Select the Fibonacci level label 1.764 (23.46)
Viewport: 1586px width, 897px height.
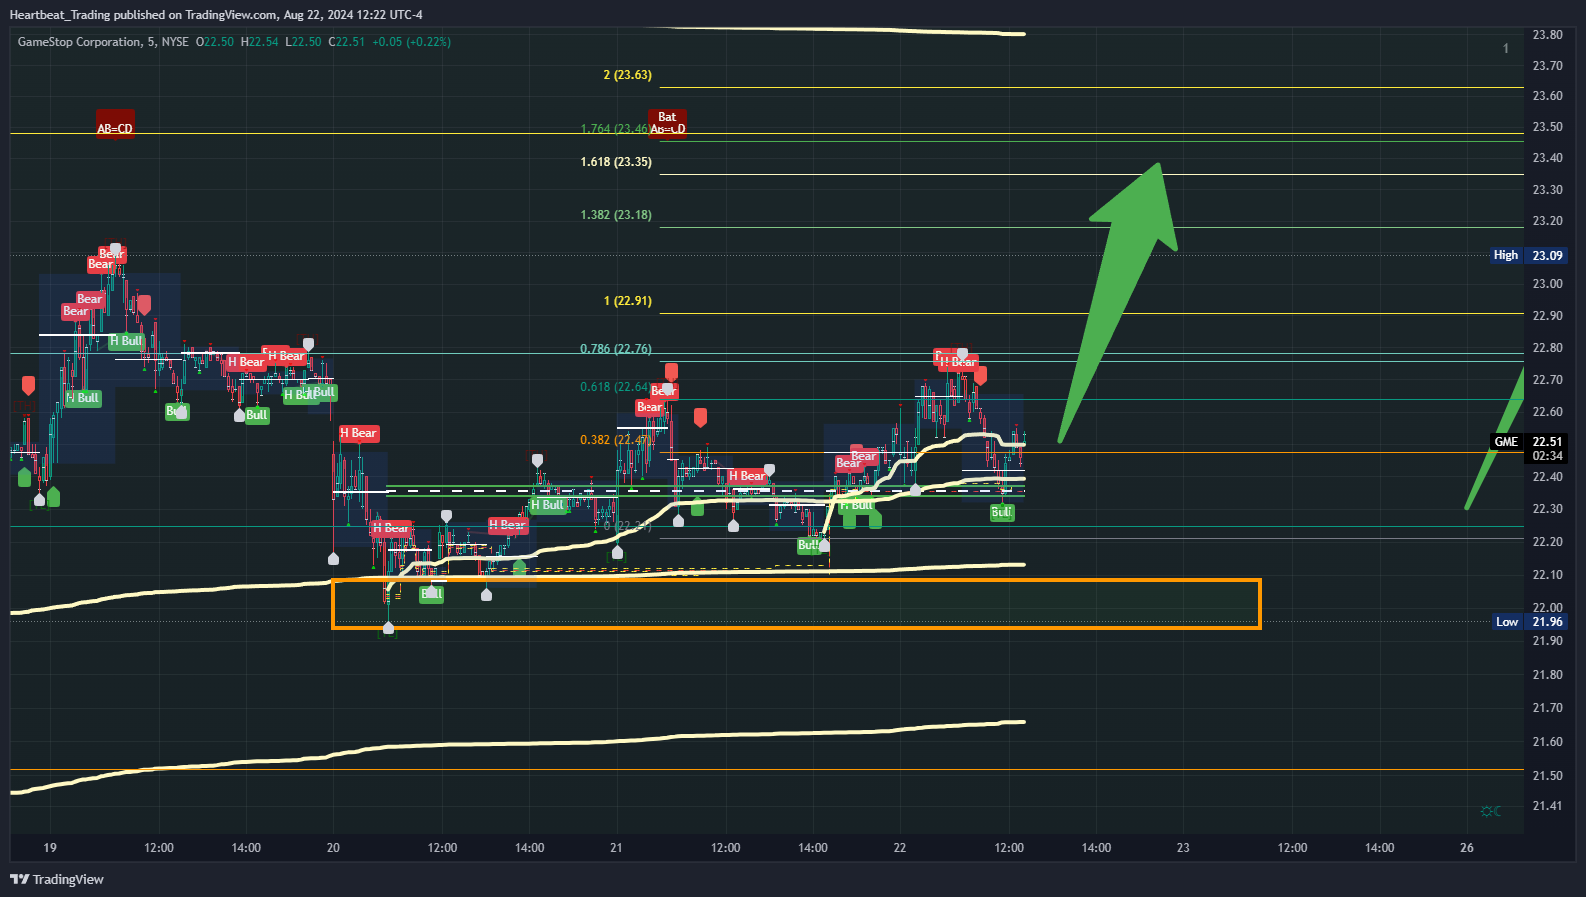click(x=614, y=129)
